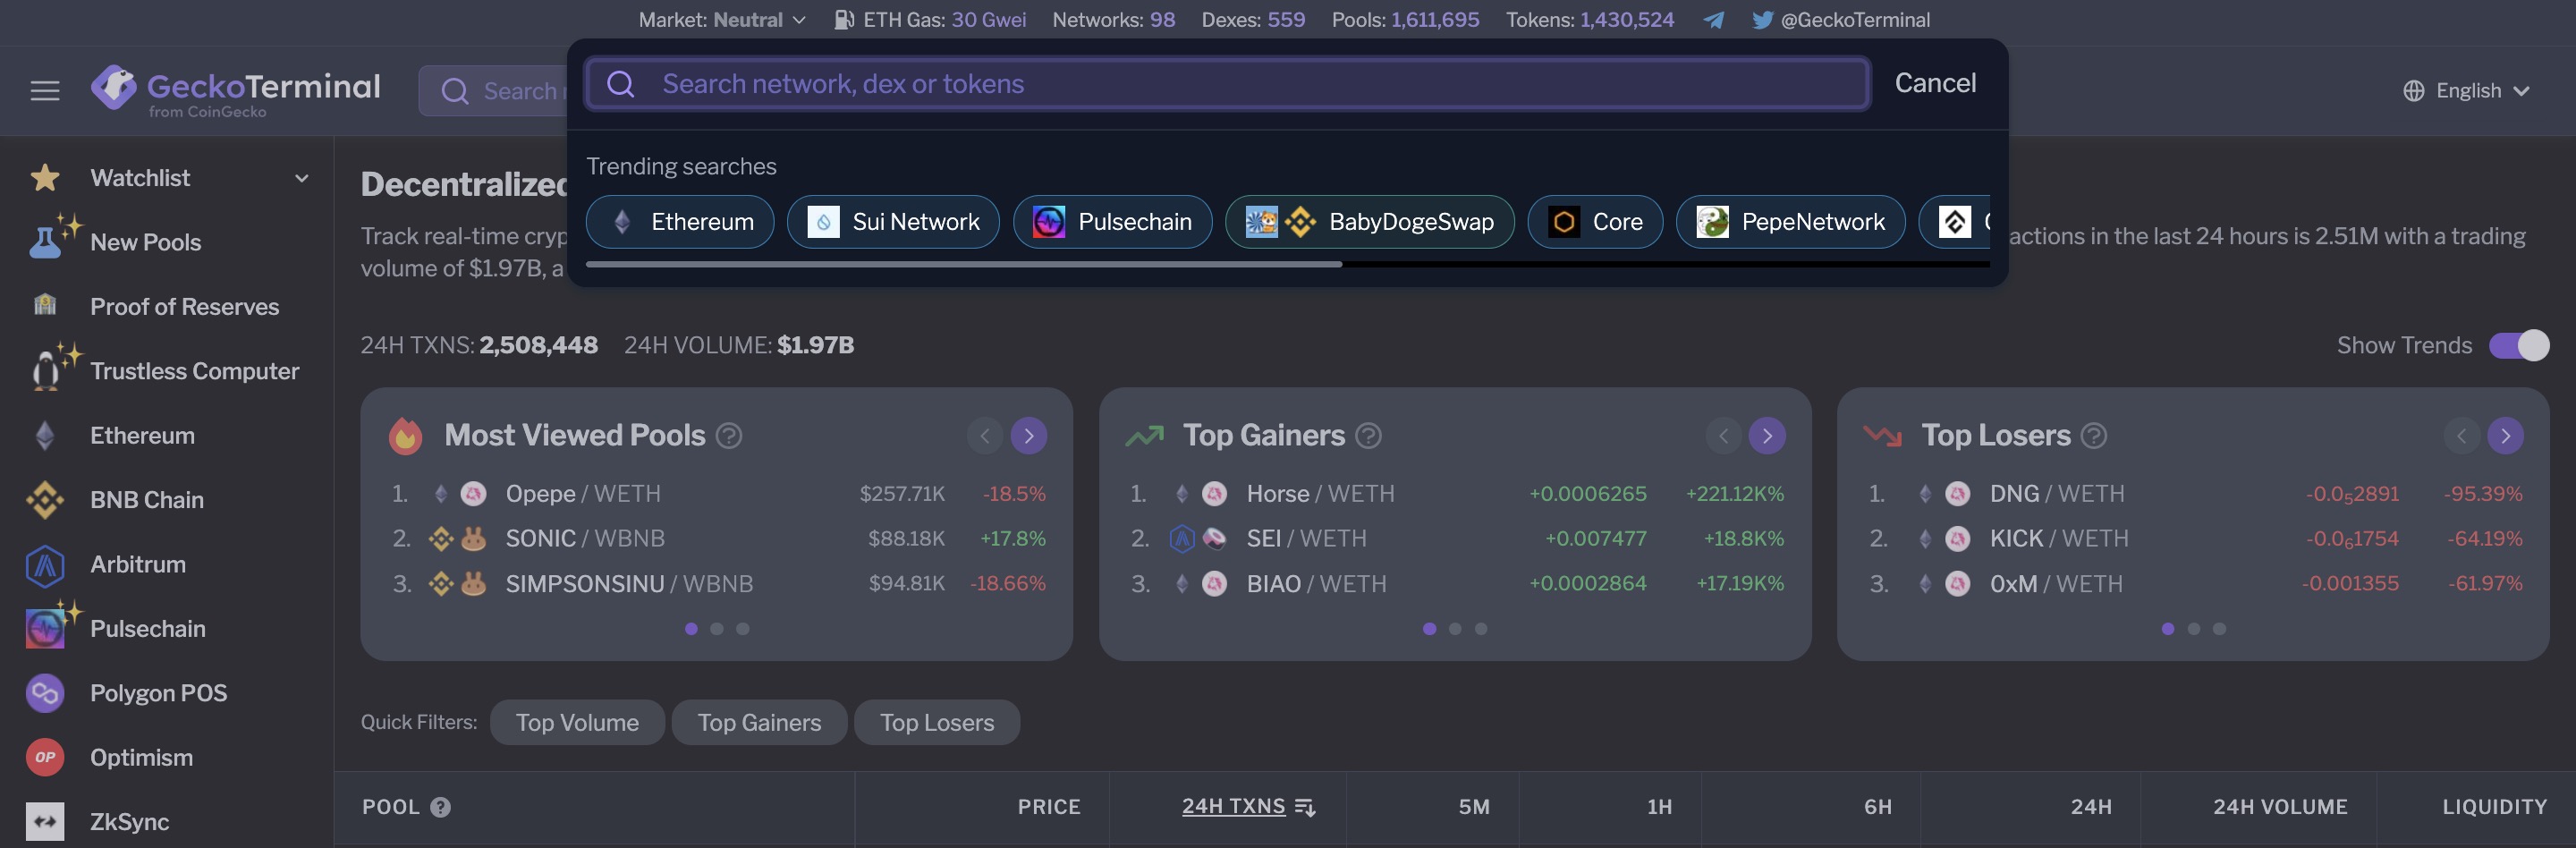2576x848 pixels.
Task: Click Top Losers help icon
Action: point(2093,436)
